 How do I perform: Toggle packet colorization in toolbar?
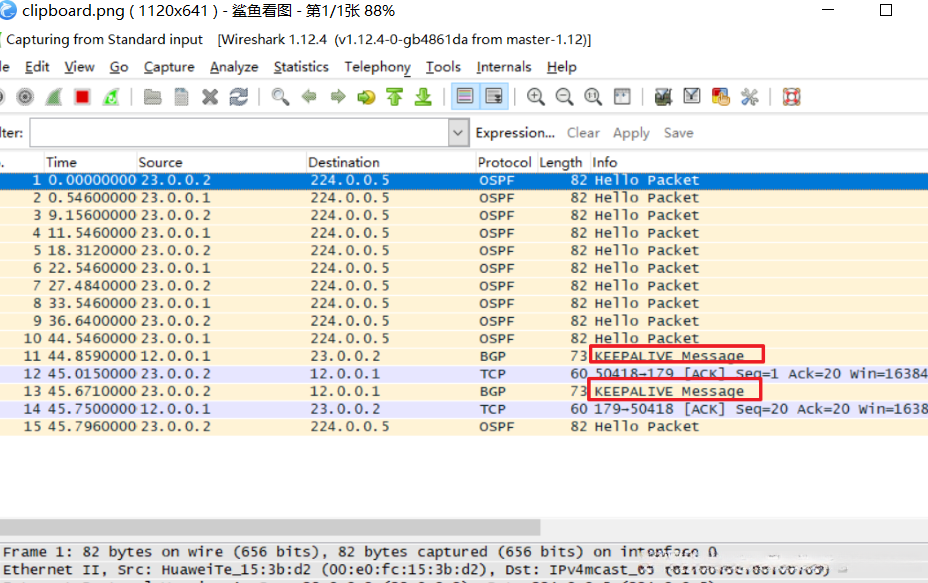pos(464,97)
